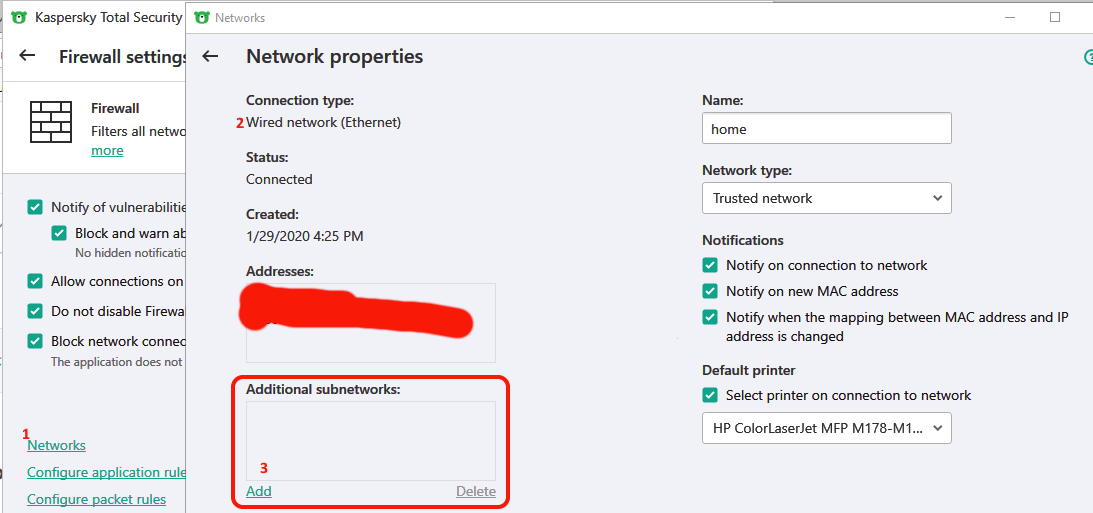Toggle Notify on connection to network
Viewport: 1093px width, 513px height.
710,266
